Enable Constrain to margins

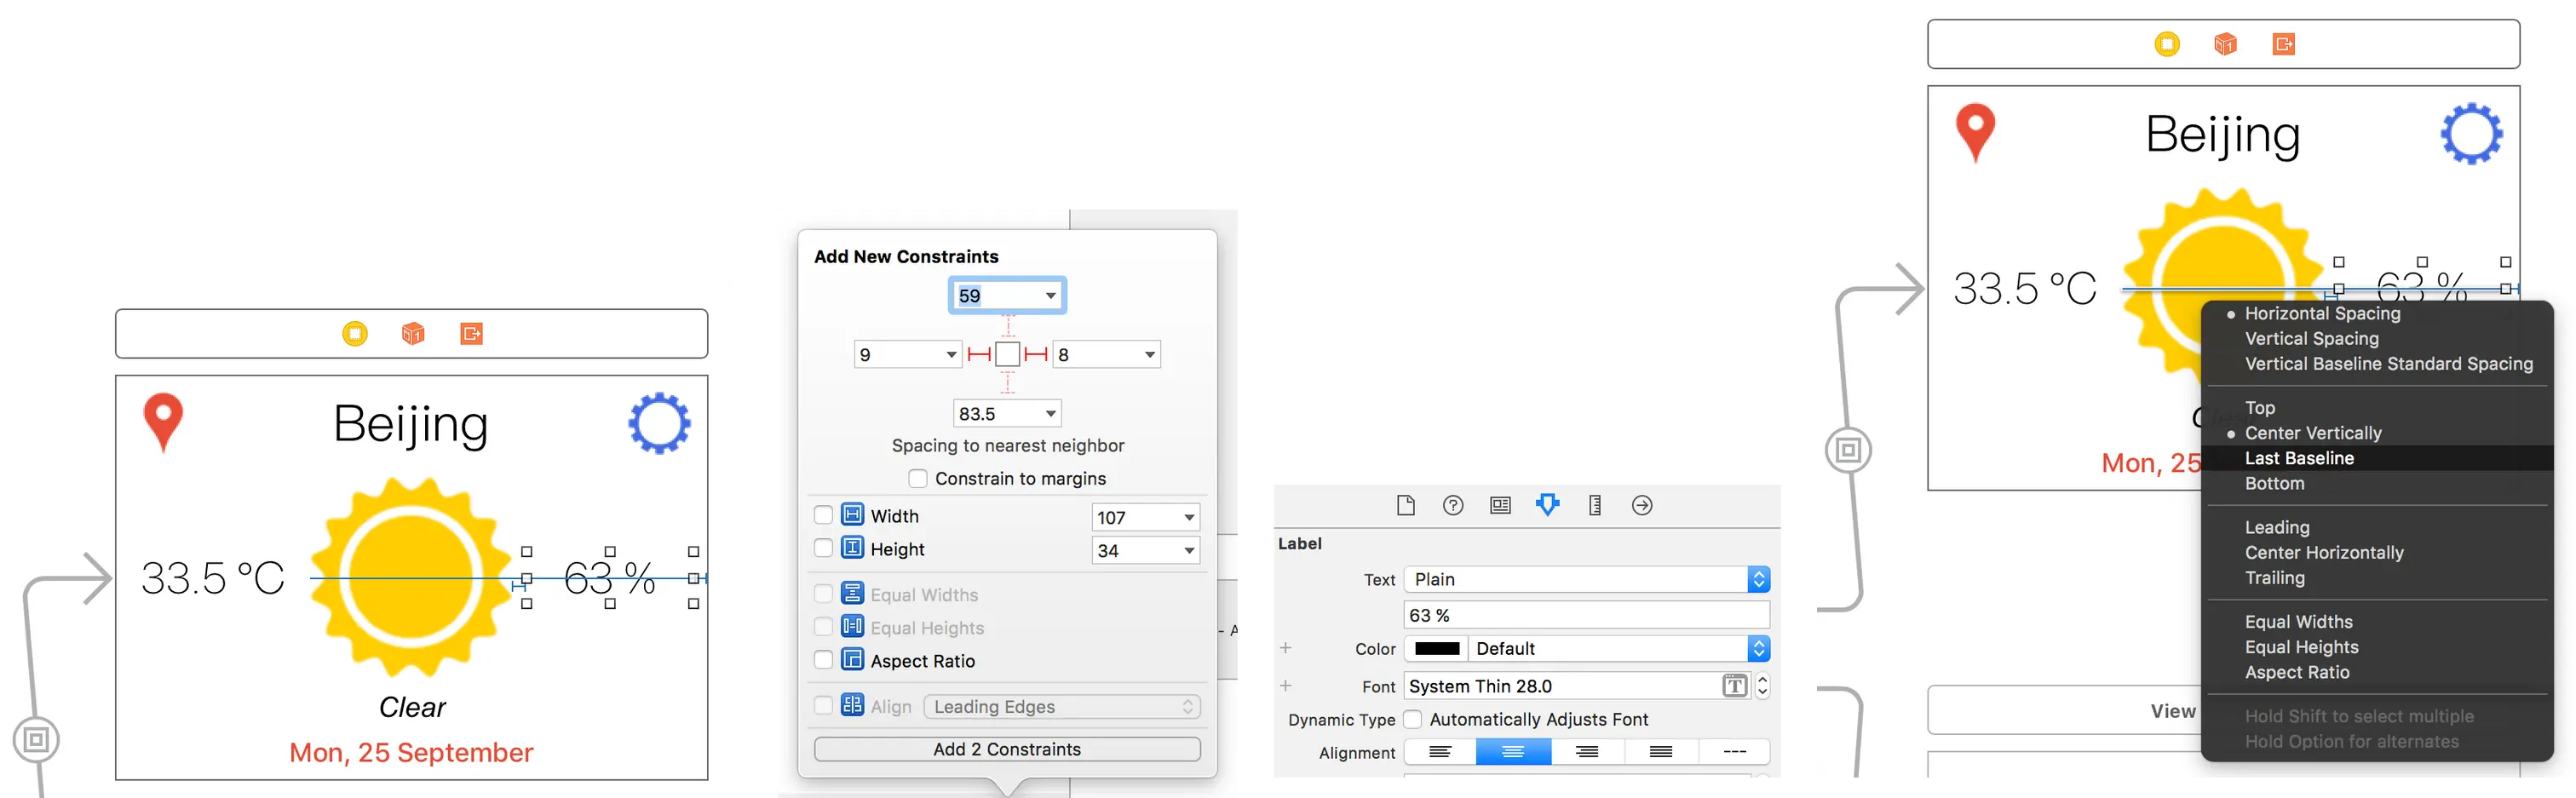click(918, 478)
